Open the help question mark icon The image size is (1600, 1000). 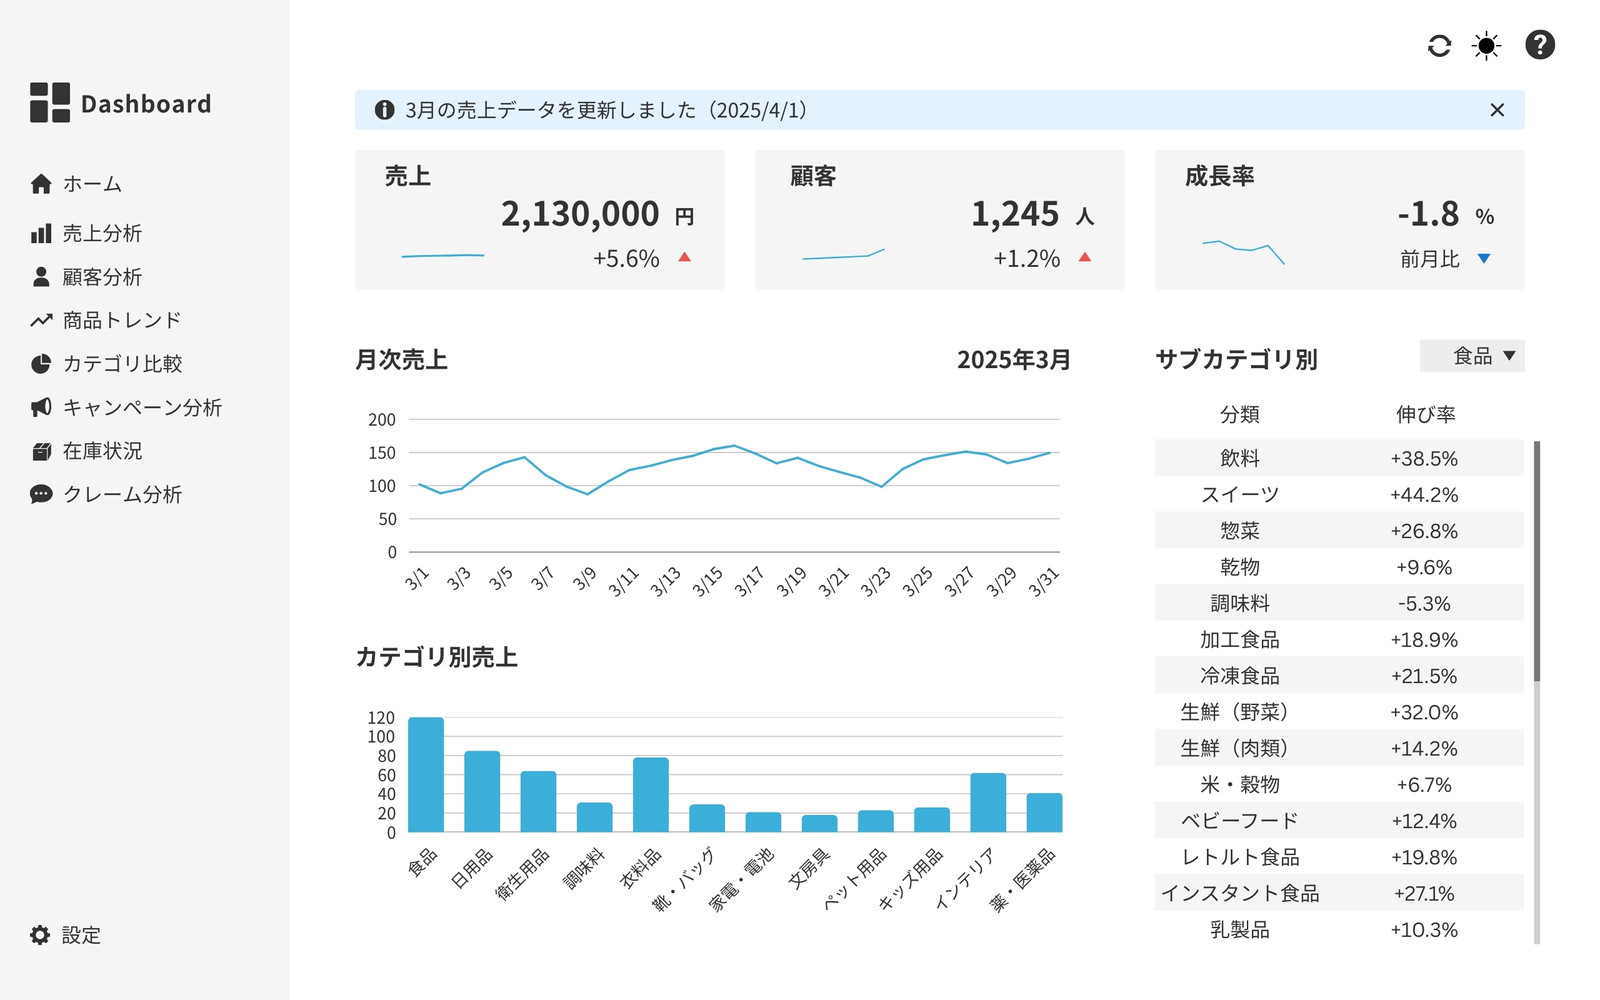point(1540,45)
